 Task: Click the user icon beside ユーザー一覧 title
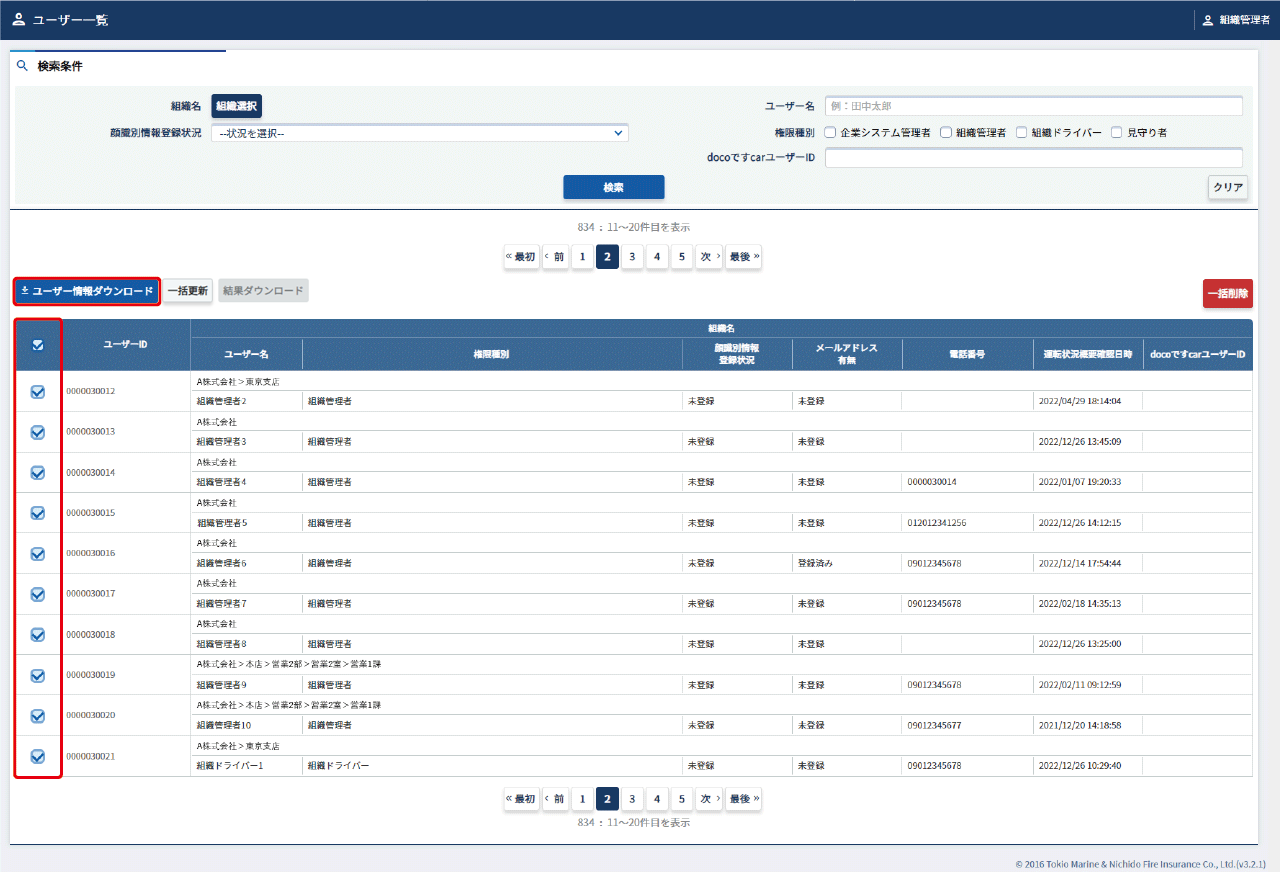[18, 20]
